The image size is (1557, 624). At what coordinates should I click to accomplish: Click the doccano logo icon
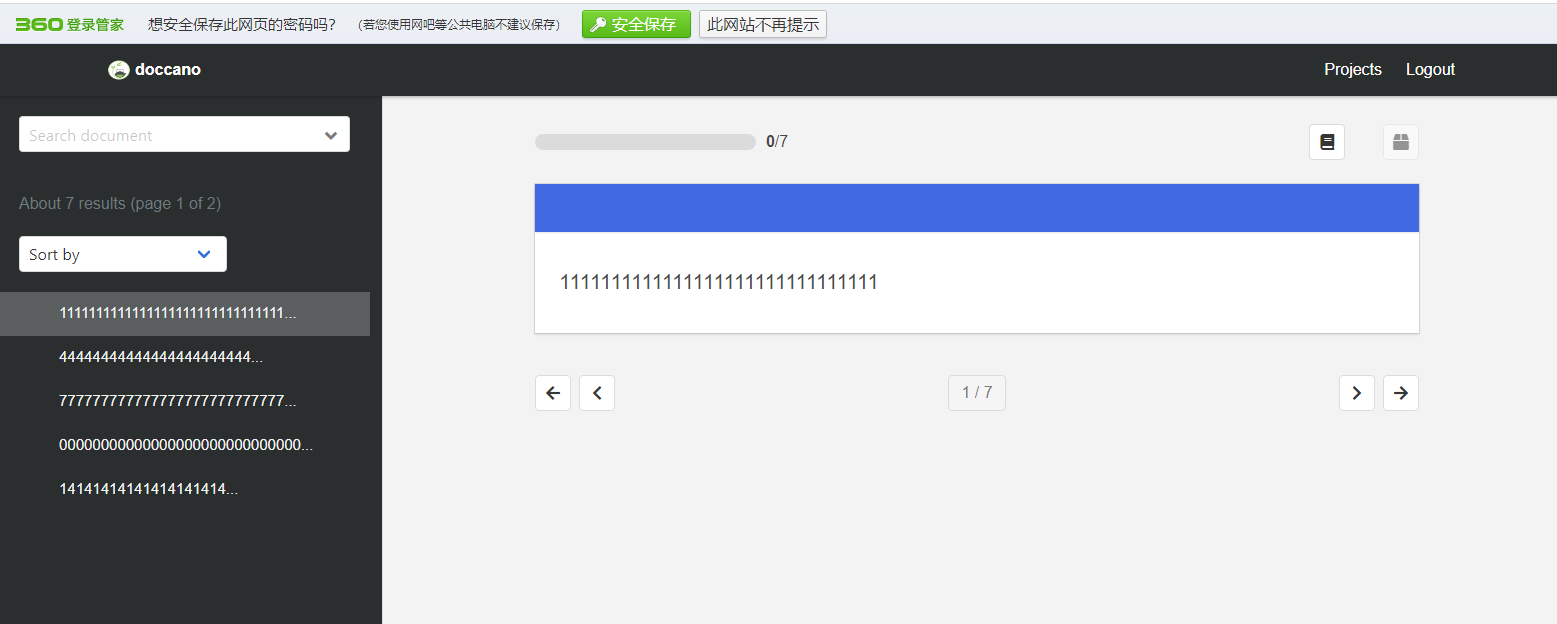119,69
